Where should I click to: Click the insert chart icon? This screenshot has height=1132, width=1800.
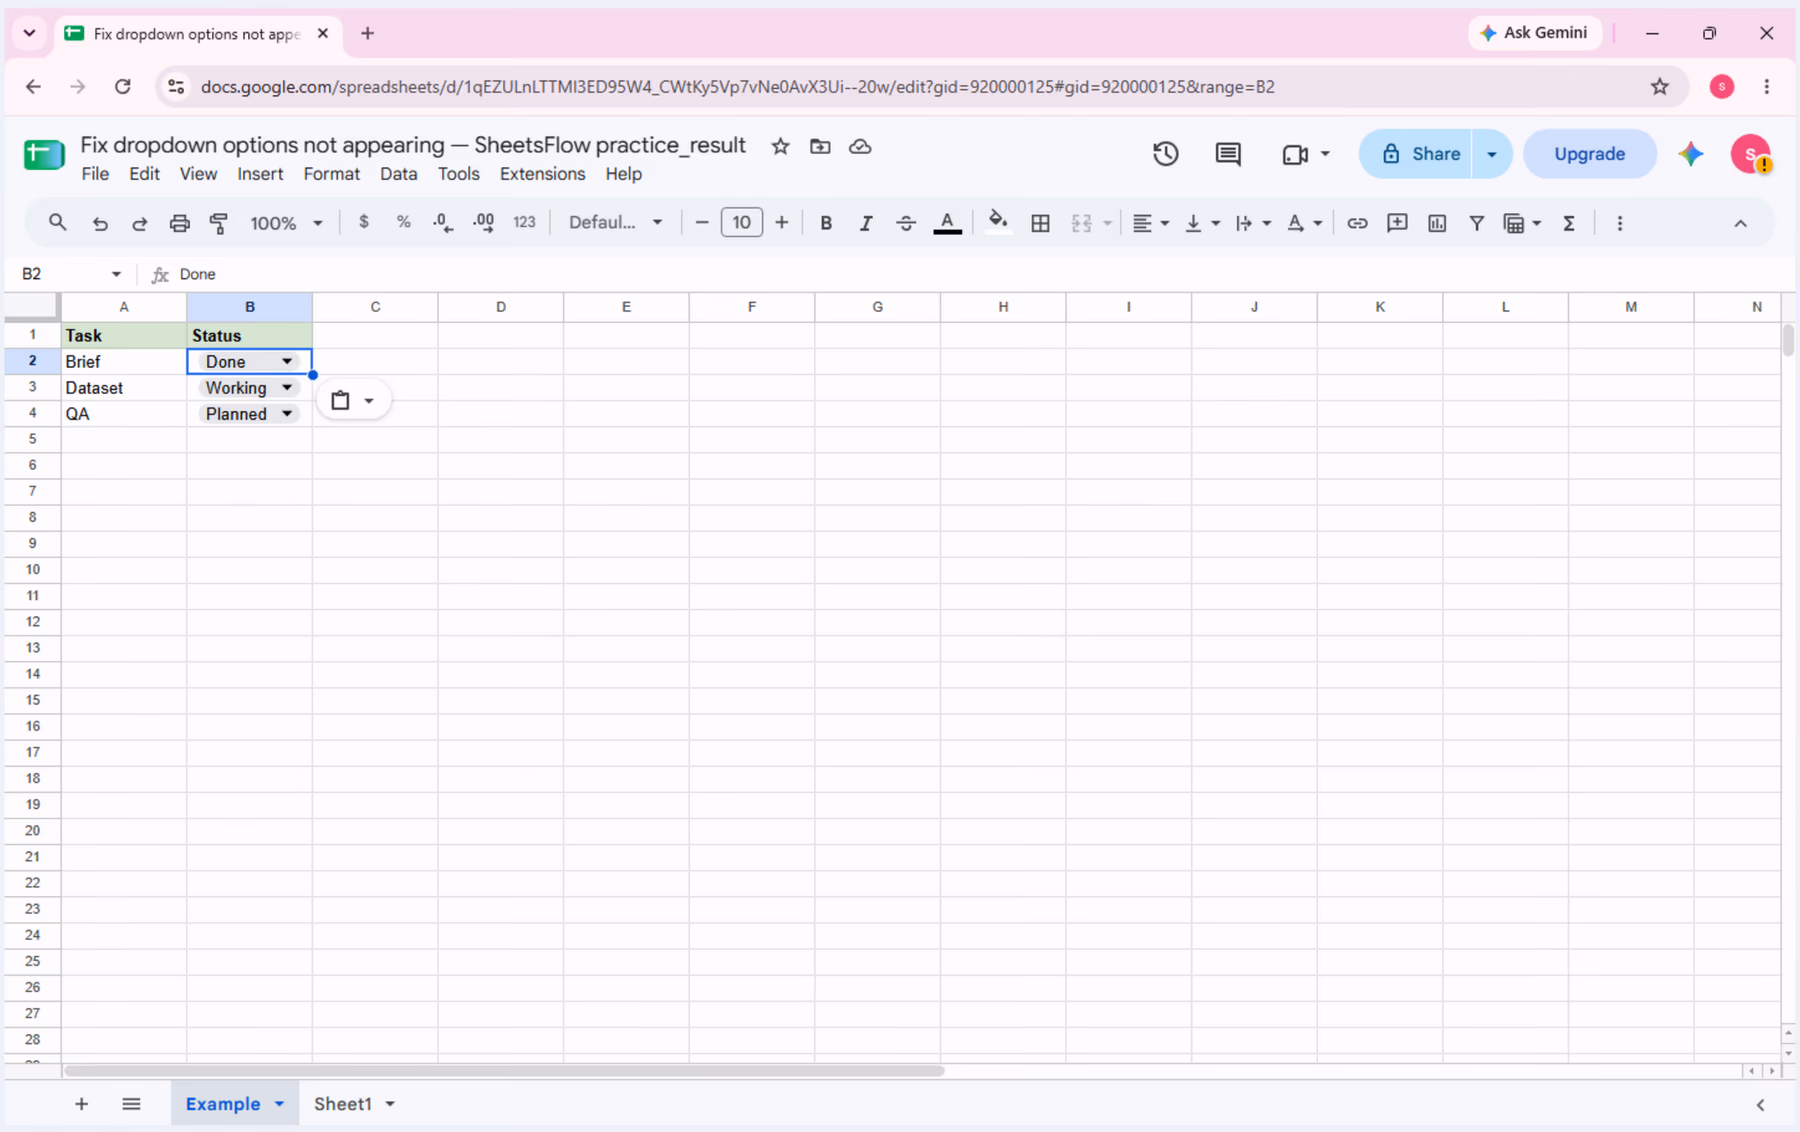1437,223
